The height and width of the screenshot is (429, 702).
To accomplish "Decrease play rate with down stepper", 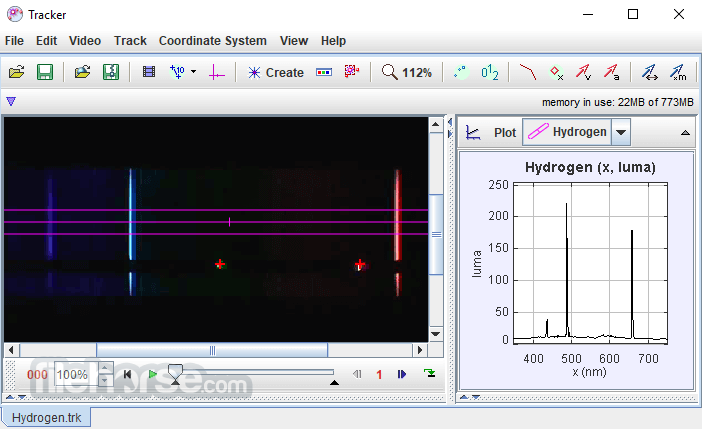I will (x=105, y=380).
